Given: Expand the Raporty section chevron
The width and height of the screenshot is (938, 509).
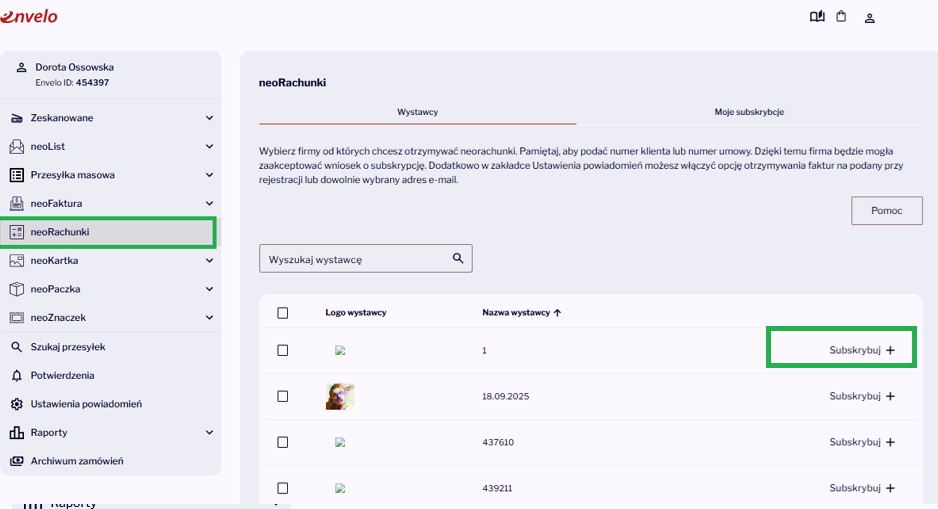Looking at the screenshot, I should click(209, 432).
